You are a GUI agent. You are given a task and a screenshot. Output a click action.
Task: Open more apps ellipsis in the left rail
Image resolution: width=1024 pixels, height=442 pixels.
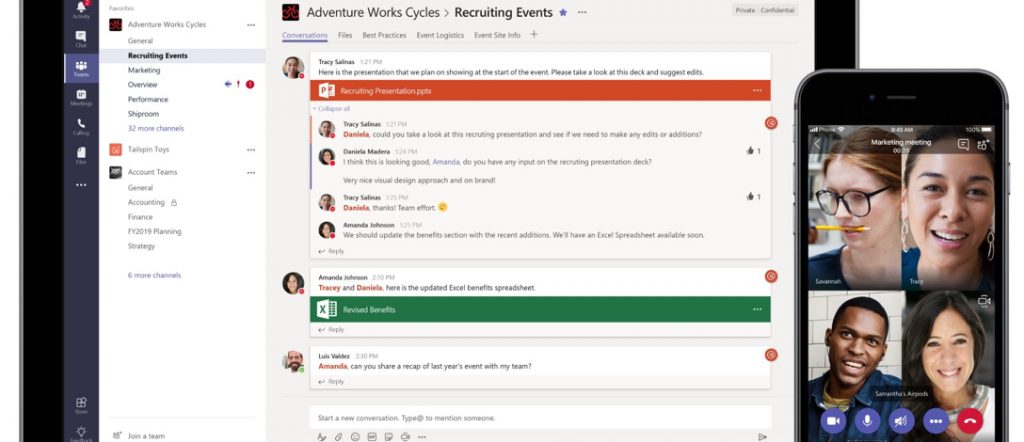(x=81, y=185)
